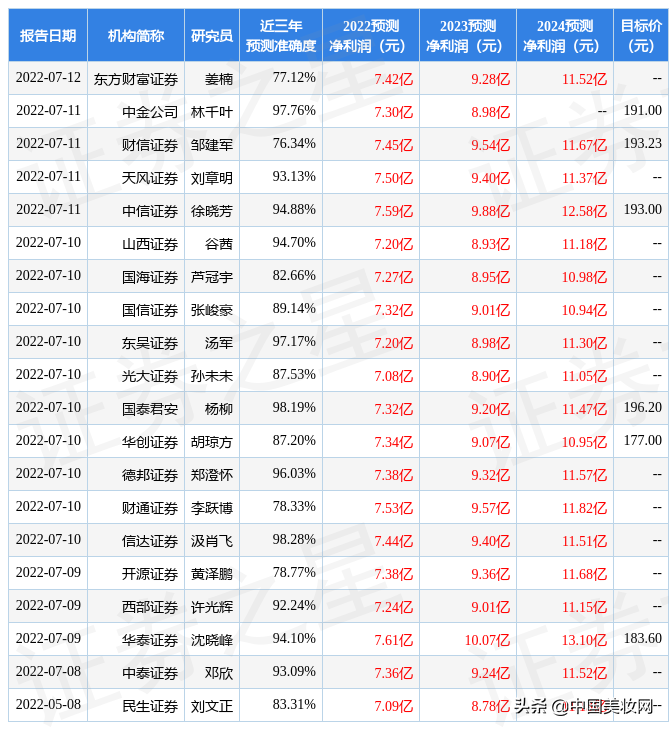
Task: Click the 近三年预测准确度 column header
Action: (x=281, y=35)
